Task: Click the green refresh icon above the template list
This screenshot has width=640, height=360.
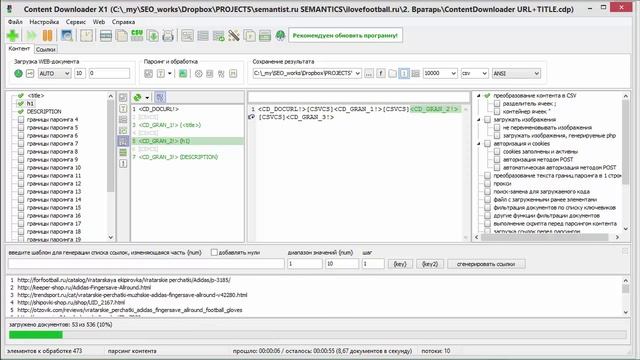Action: point(138,97)
